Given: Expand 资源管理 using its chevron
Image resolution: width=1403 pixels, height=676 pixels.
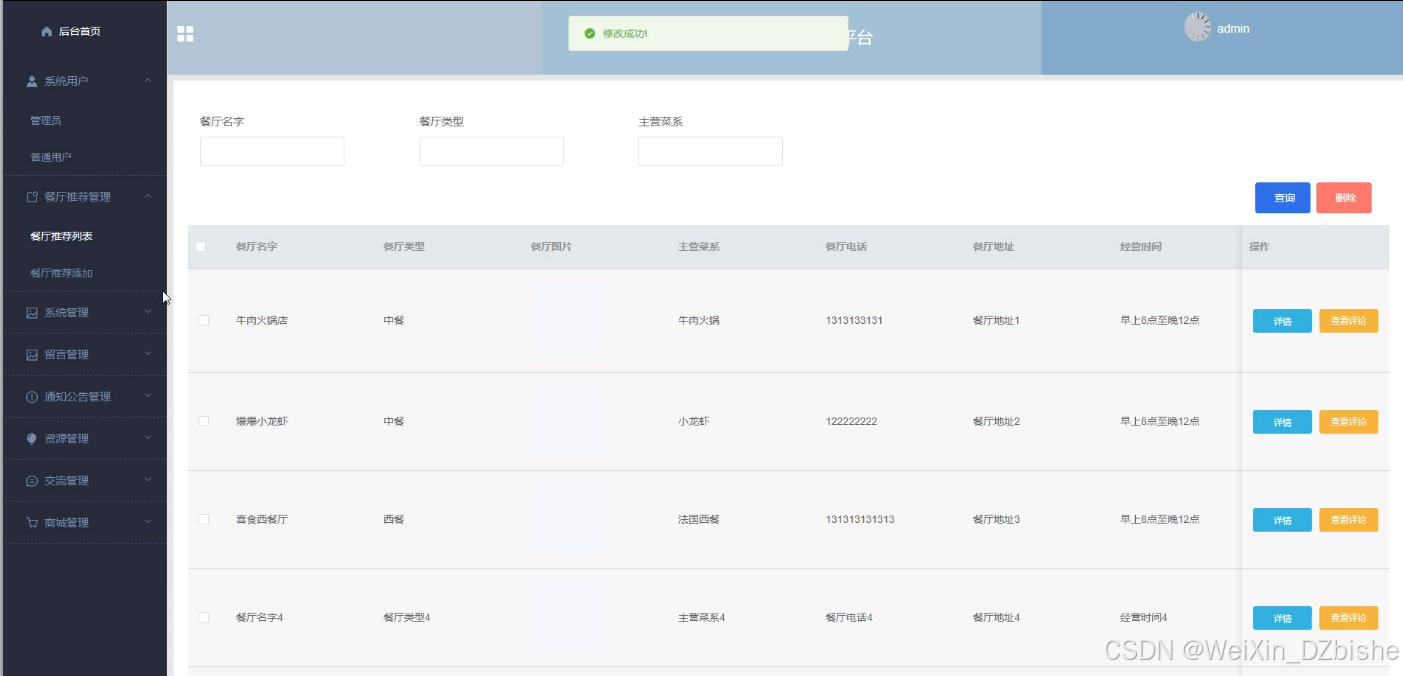Looking at the screenshot, I should 148,438.
